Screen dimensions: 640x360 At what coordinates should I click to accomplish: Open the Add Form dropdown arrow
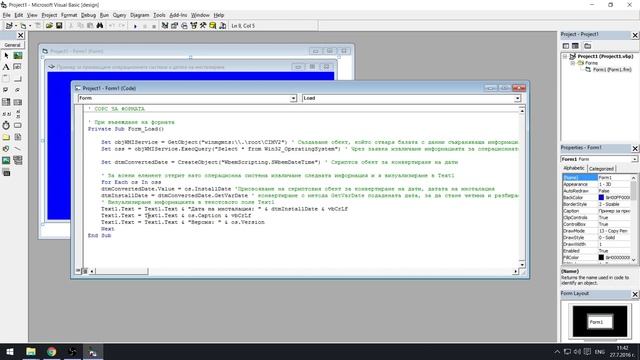(x=30, y=26)
